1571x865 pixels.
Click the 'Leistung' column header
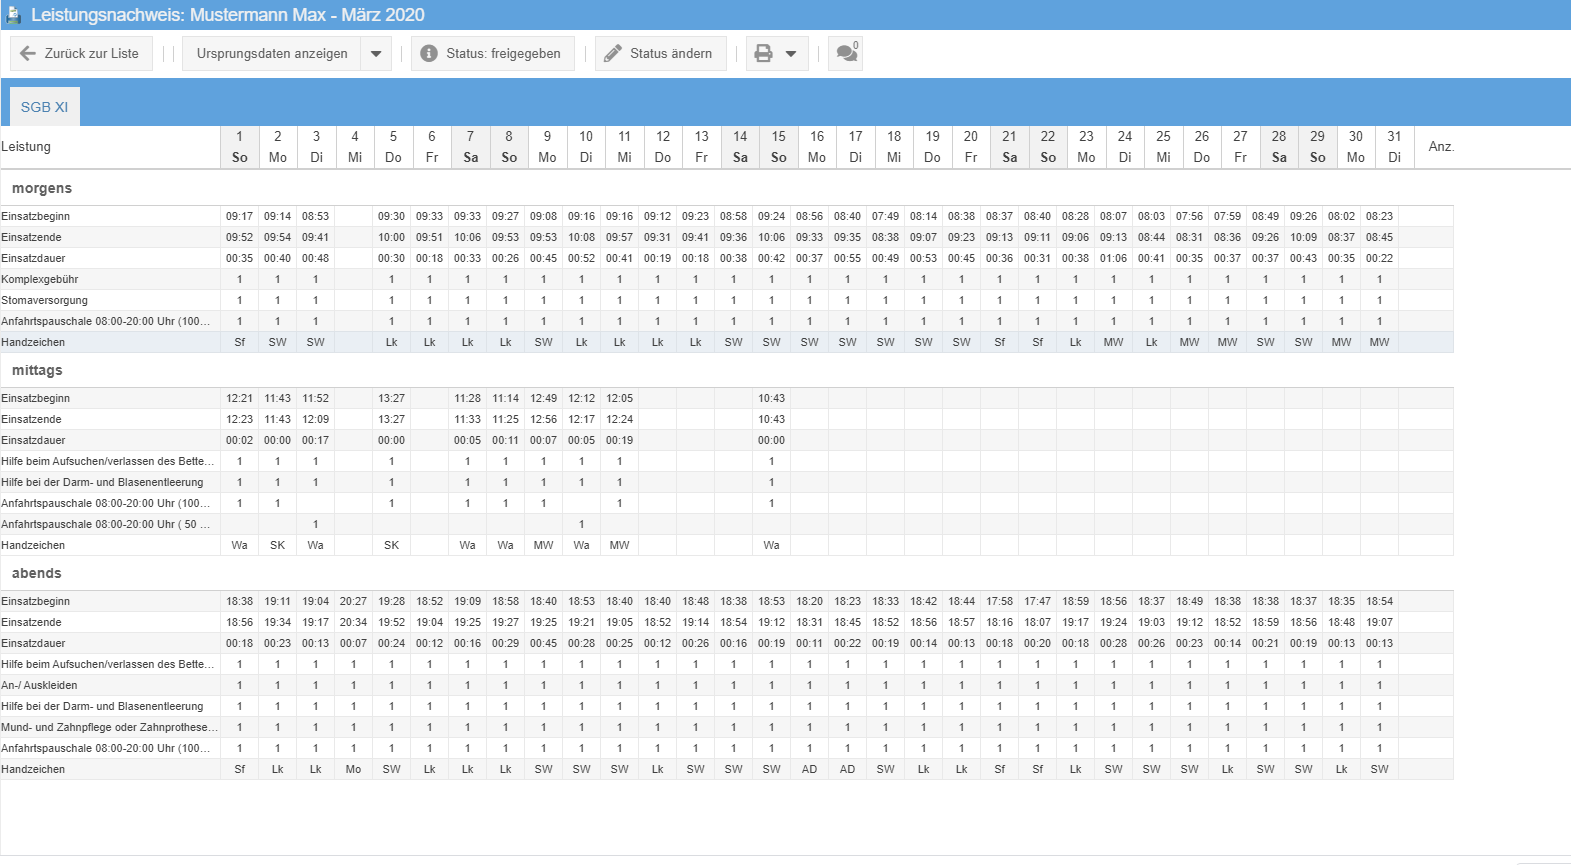pos(26,147)
